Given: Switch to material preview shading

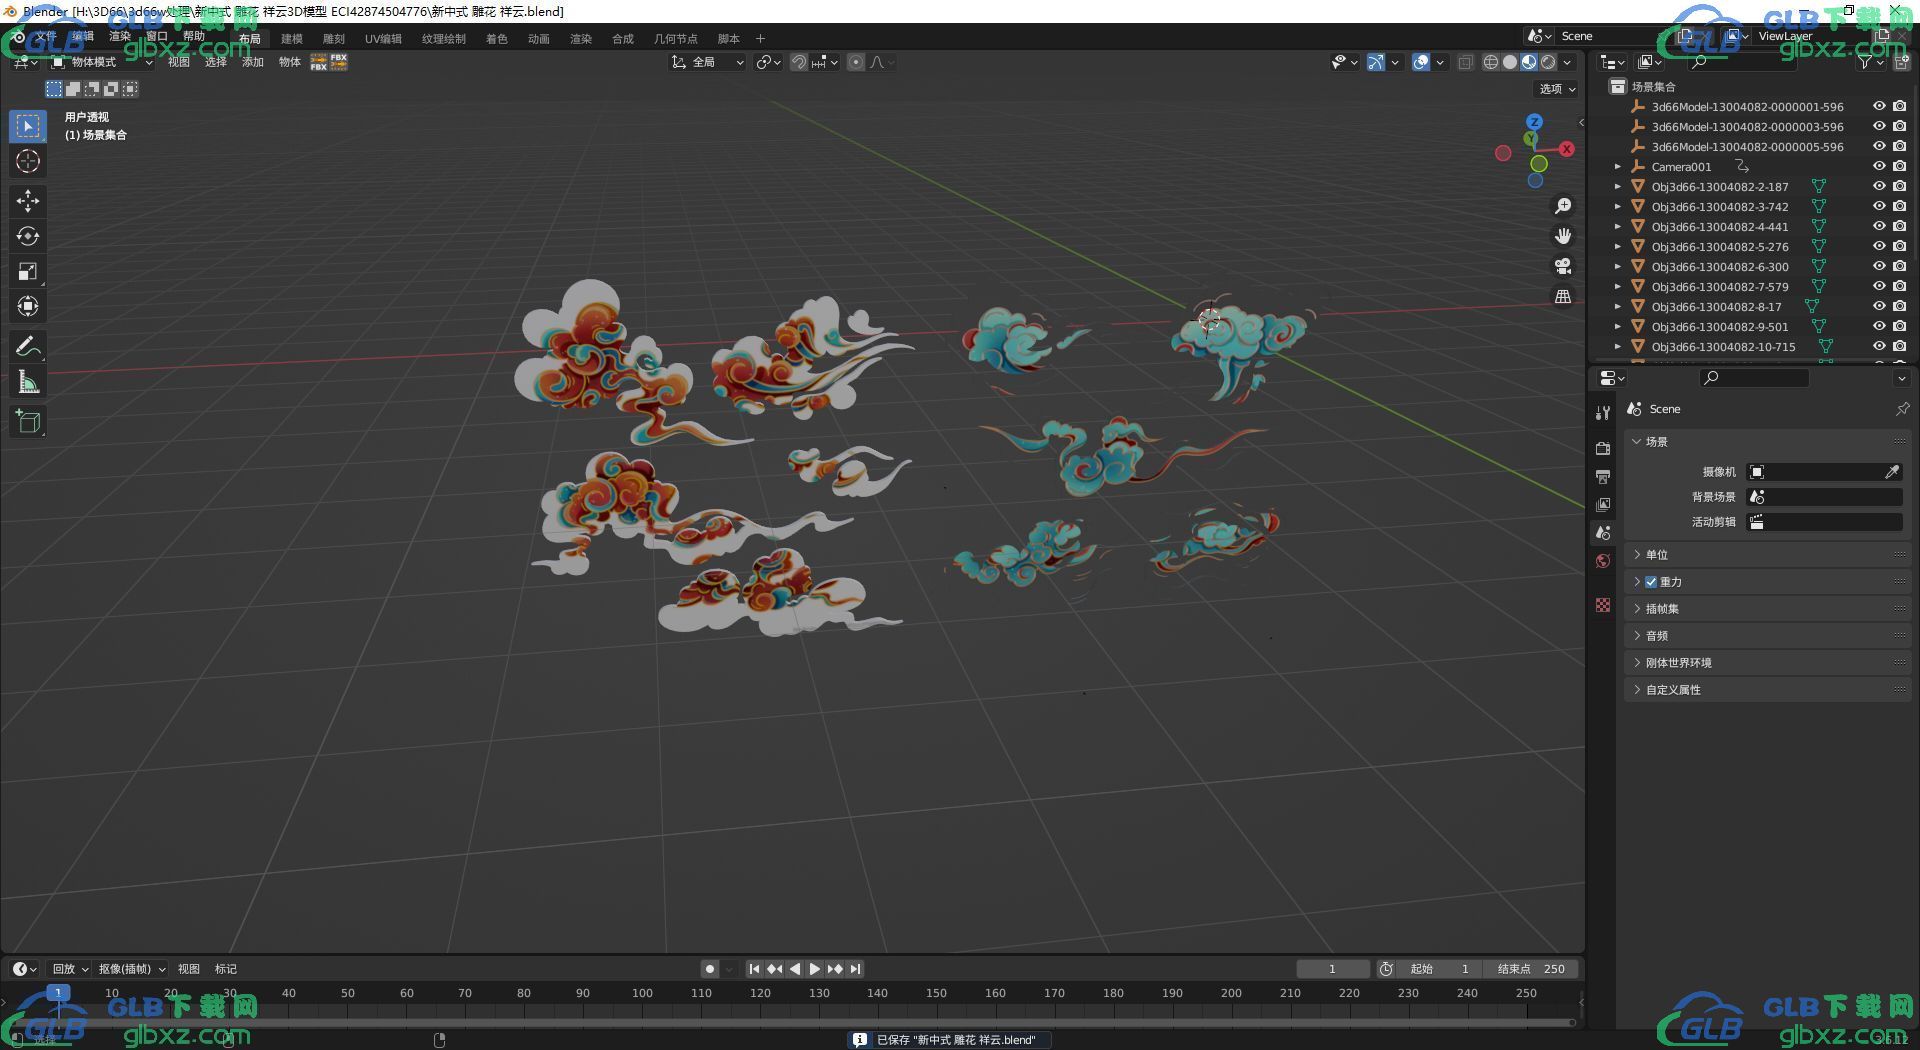Looking at the screenshot, I should coord(1529,62).
